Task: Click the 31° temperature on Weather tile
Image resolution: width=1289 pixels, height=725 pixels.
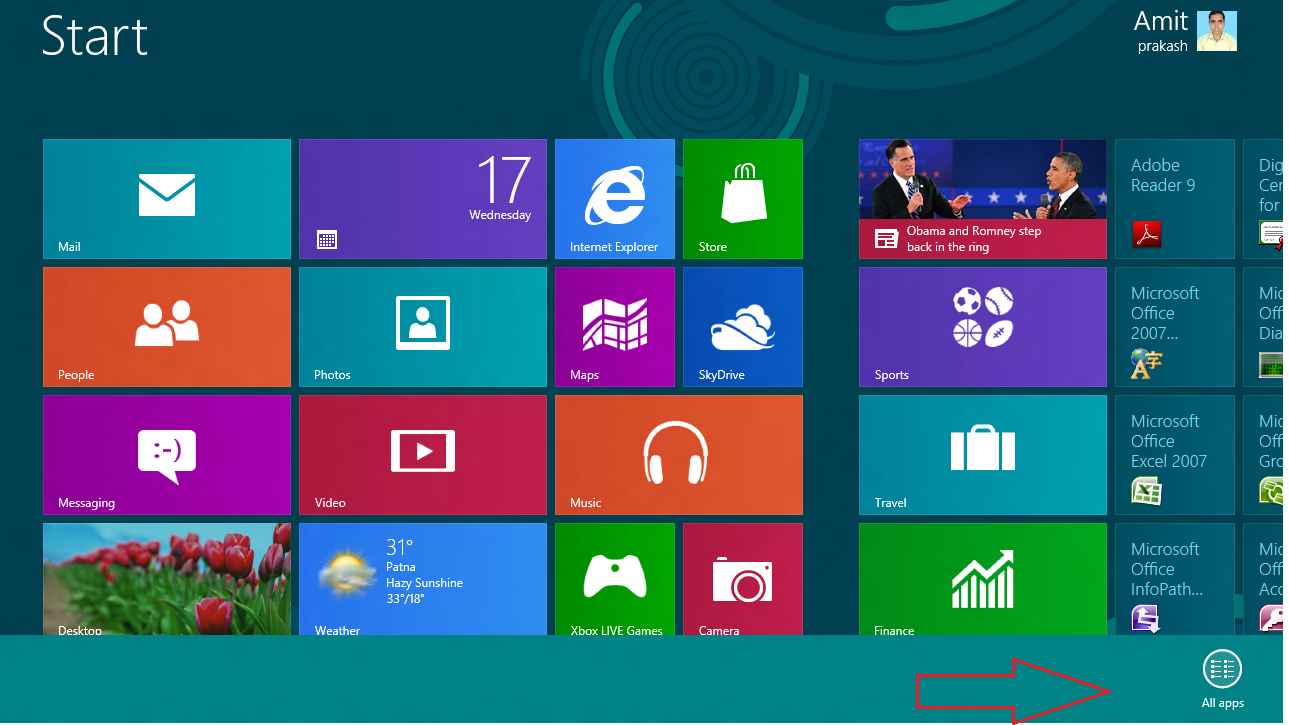Action: (400, 547)
